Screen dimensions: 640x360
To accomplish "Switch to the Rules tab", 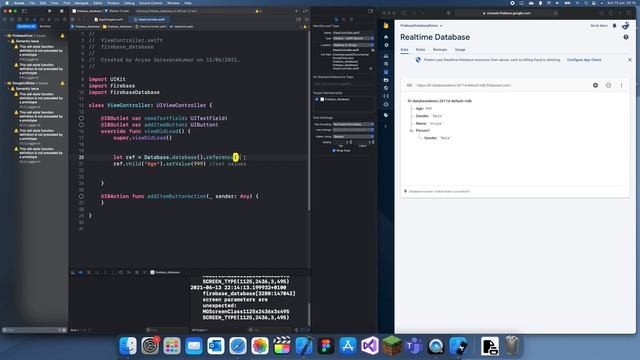I will tap(420, 50).
